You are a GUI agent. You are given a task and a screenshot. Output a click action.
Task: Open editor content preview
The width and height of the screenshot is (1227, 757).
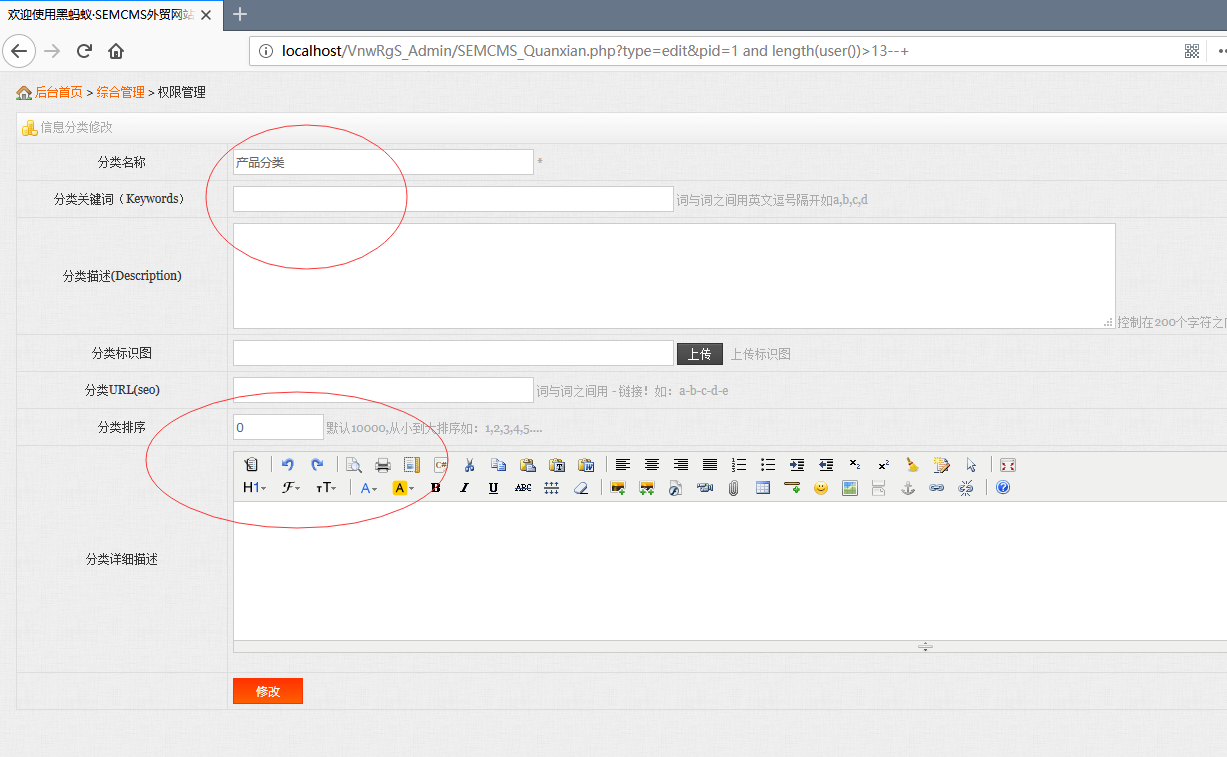click(354, 465)
